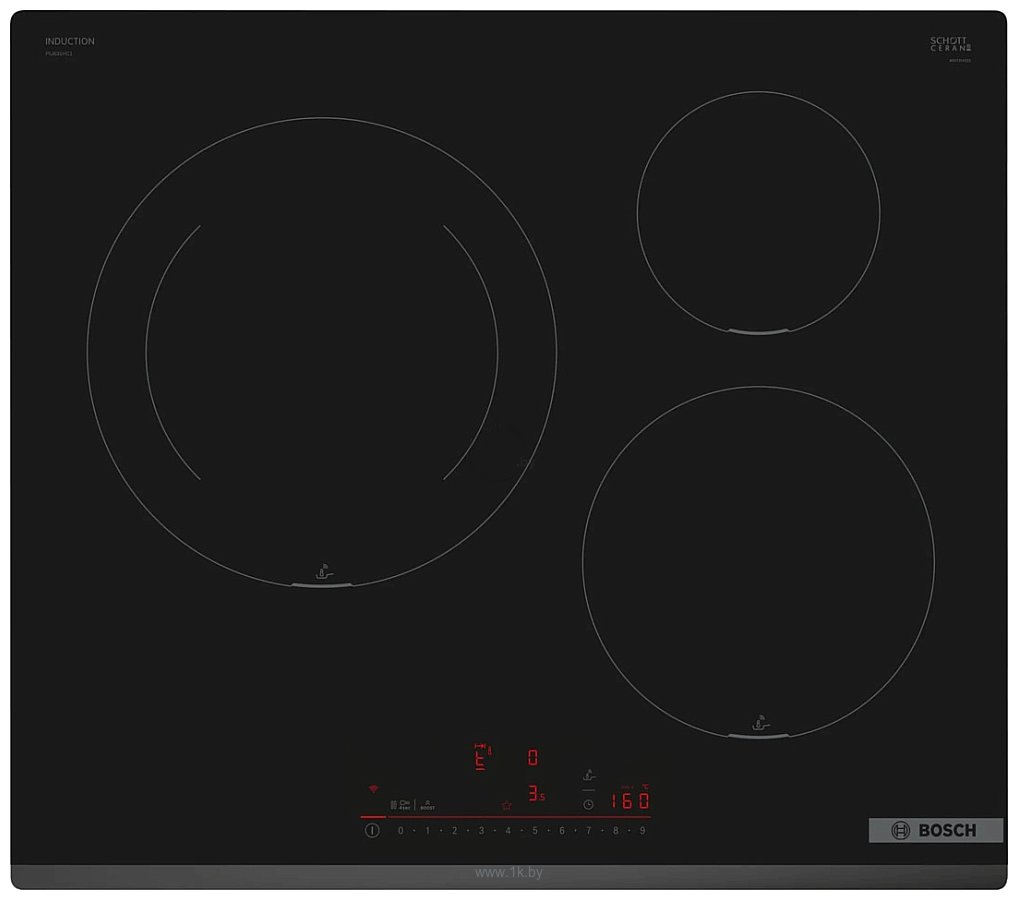Set power level 7 on the slider
Viewport: 1018px width, 900px height.
pyautogui.click(x=589, y=831)
